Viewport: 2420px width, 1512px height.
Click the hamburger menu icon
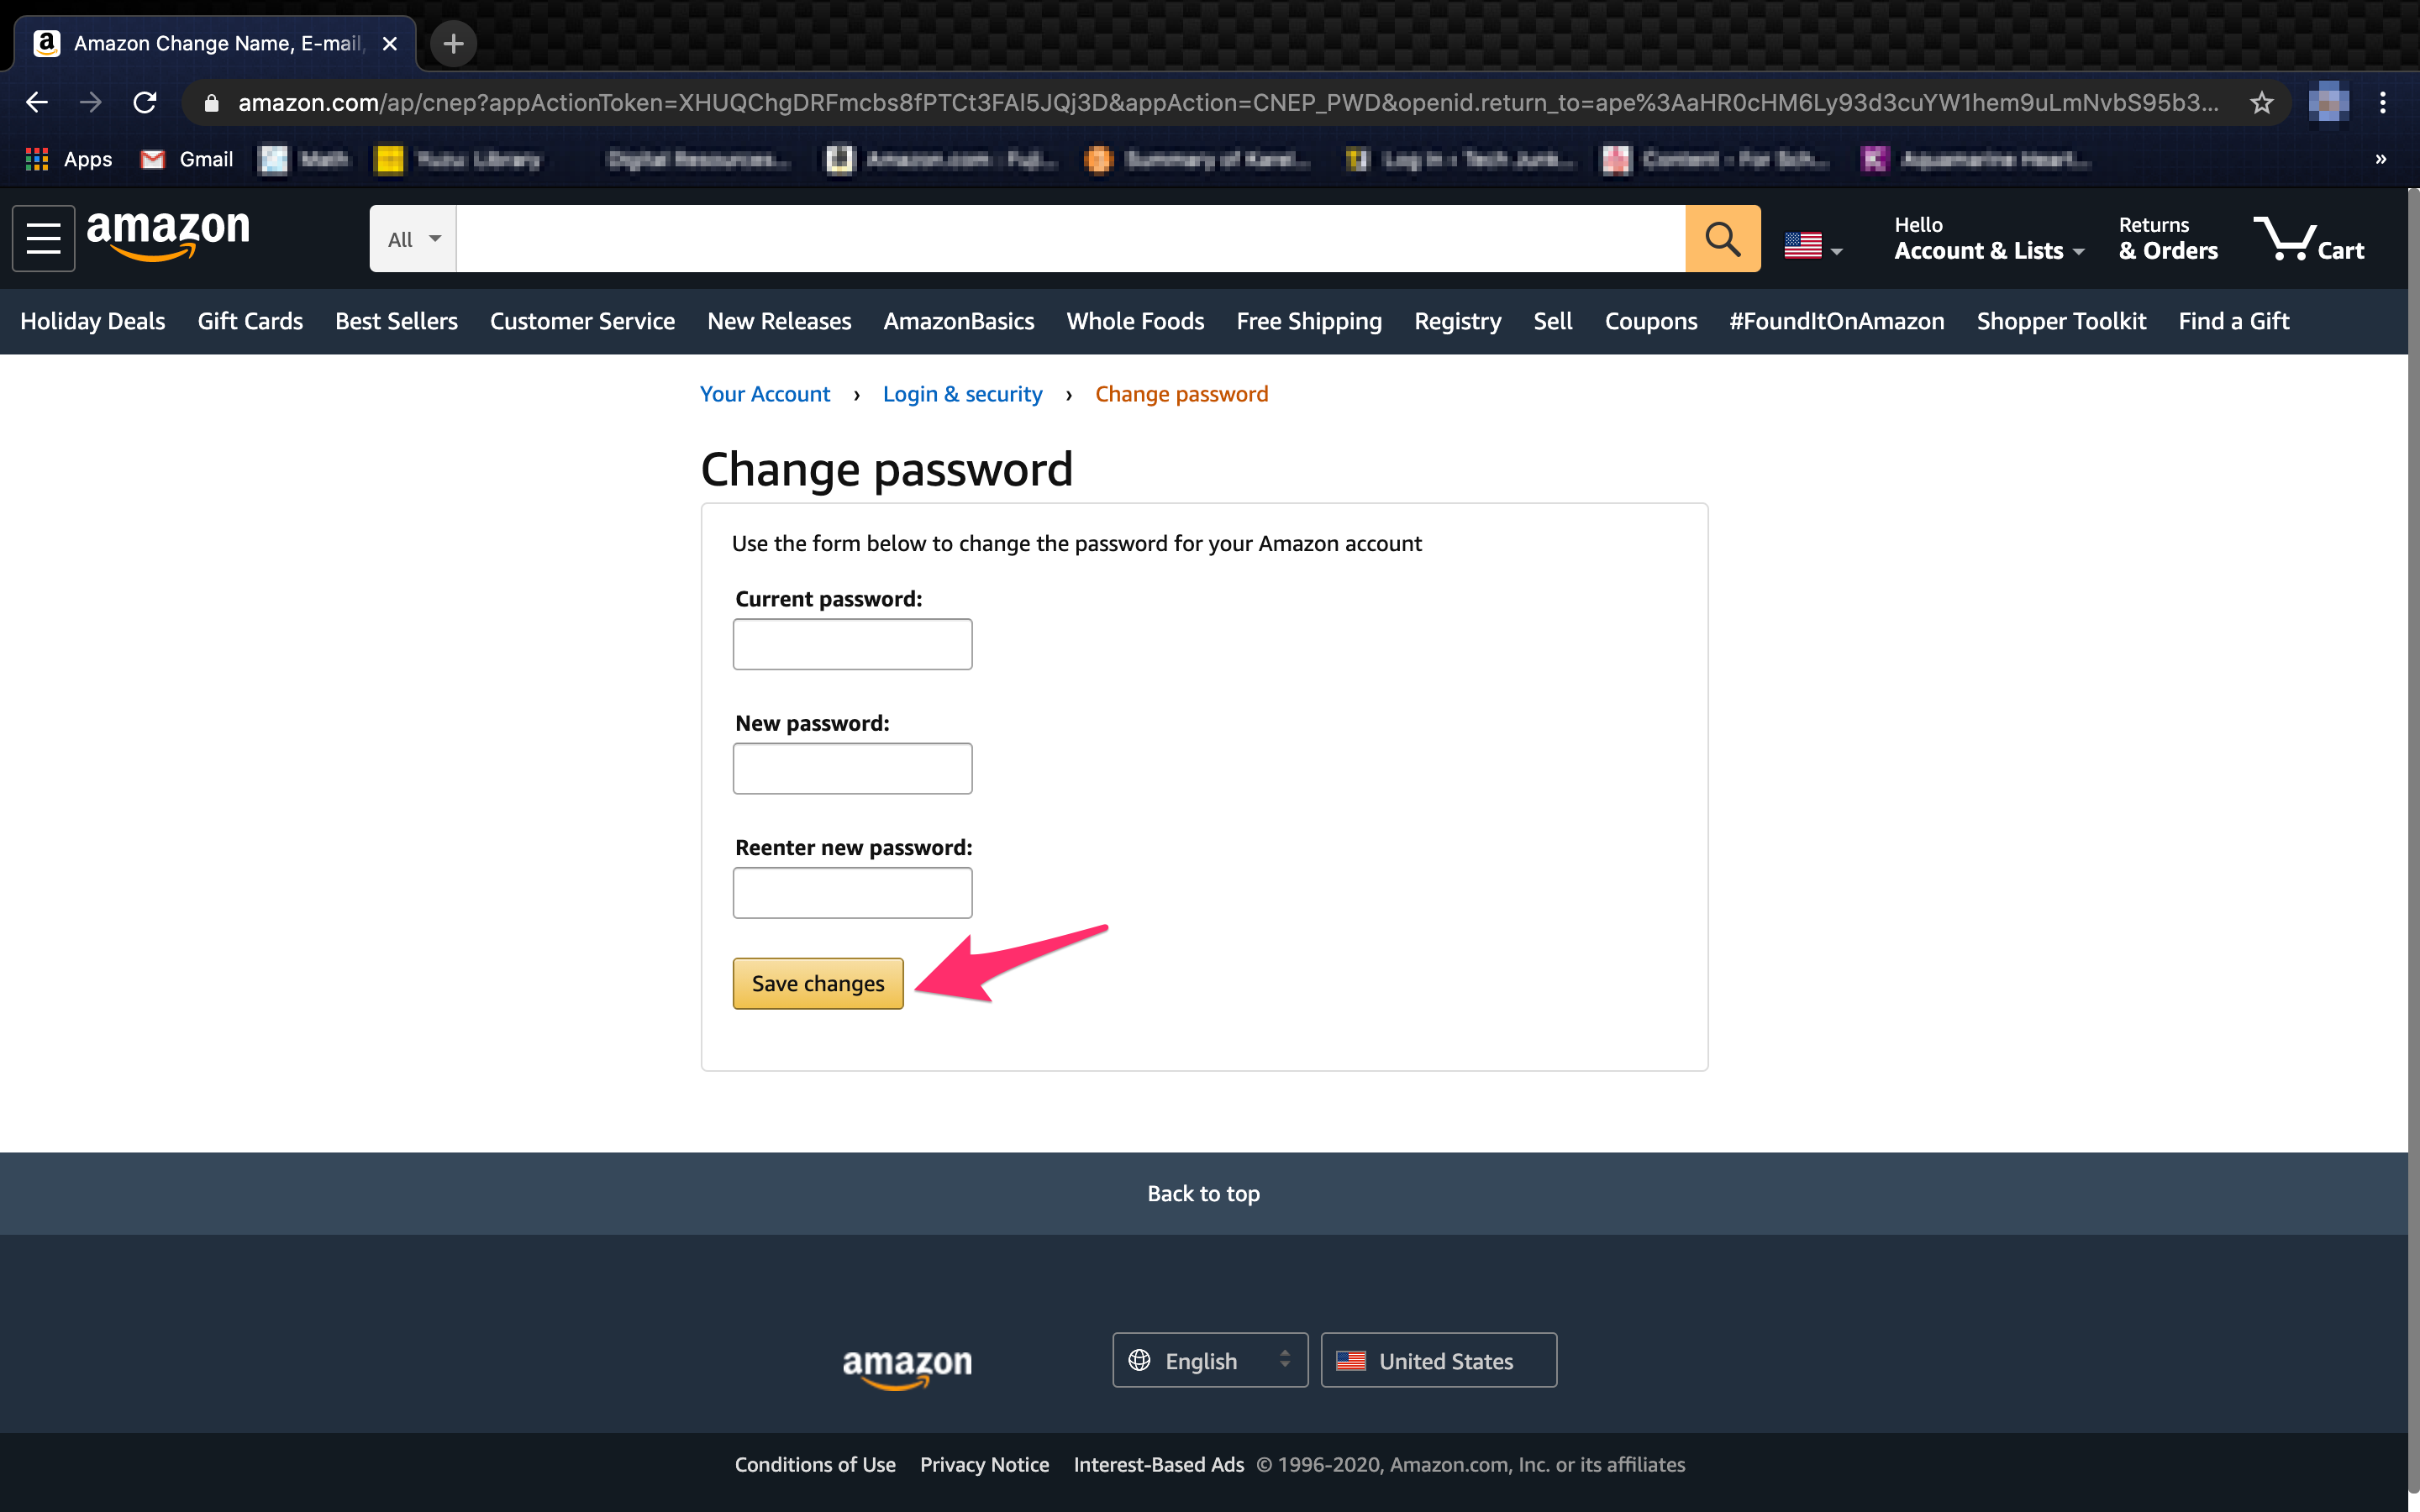pos(44,240)
